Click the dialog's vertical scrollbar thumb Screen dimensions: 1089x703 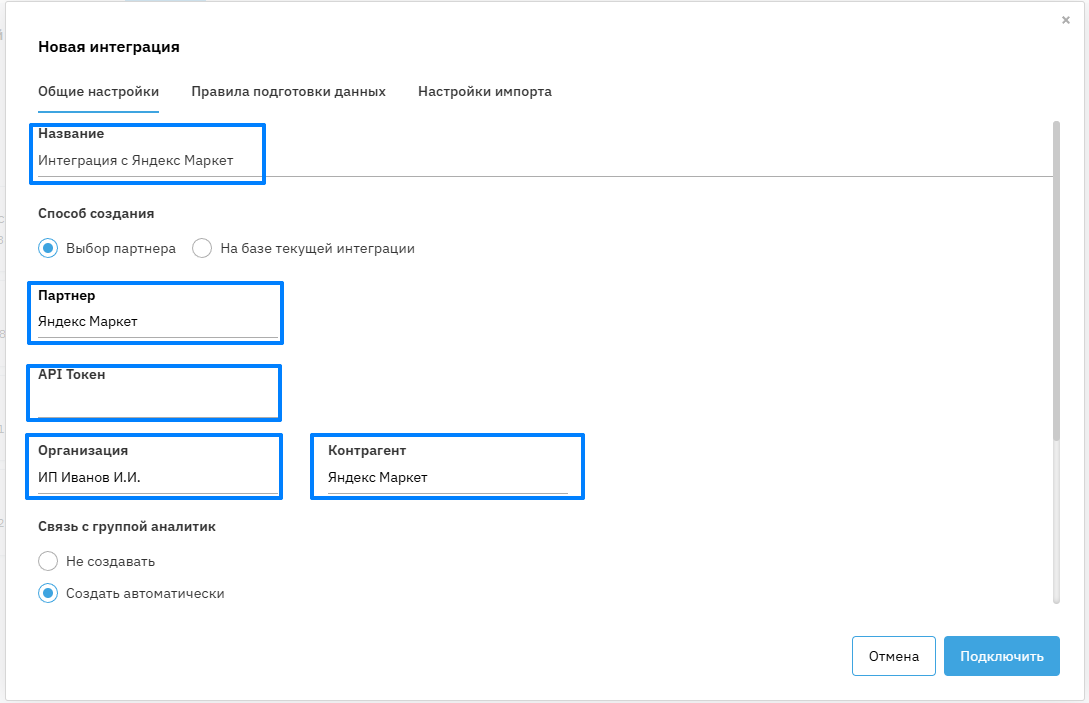pos(1056,280)
